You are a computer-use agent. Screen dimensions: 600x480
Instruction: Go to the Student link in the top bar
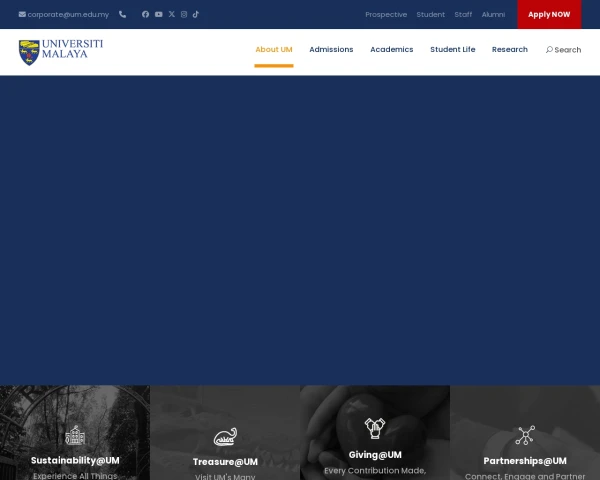[430, 15]
